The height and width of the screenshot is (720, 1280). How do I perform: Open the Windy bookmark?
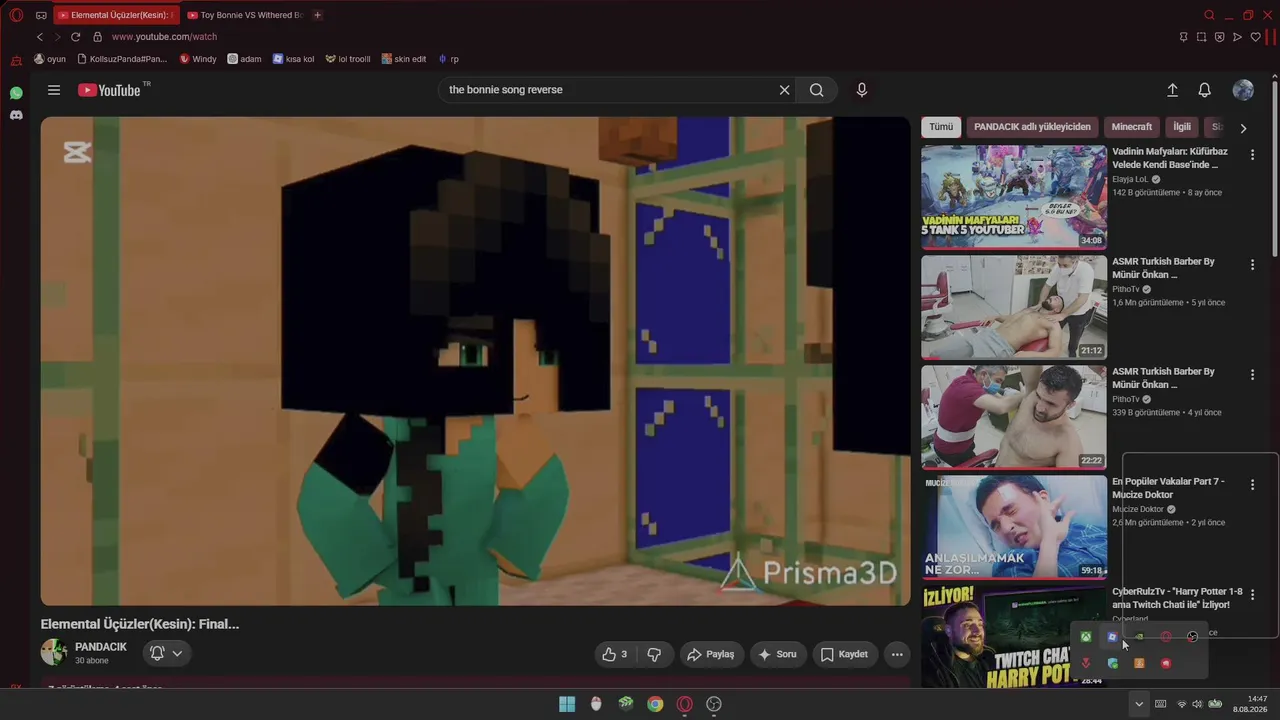[198, 59]
